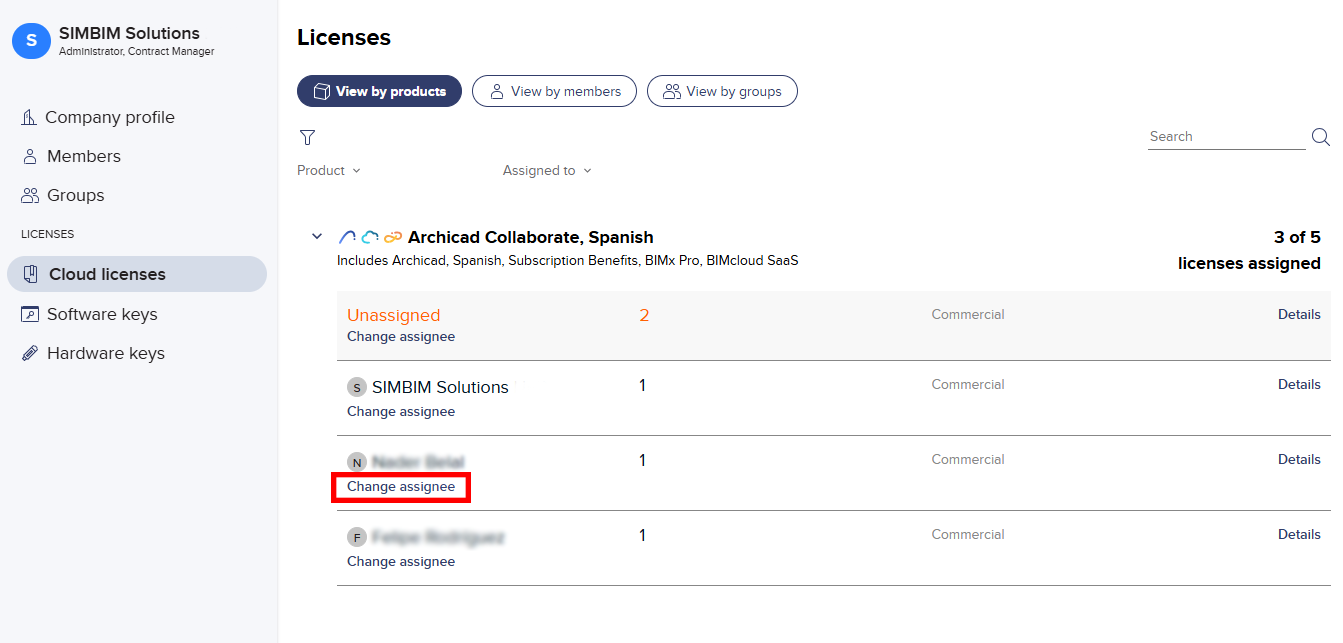Open the Assigned to filter dropdown
Viewport: 1343px width, 643px height.
(x=547, y=171)
